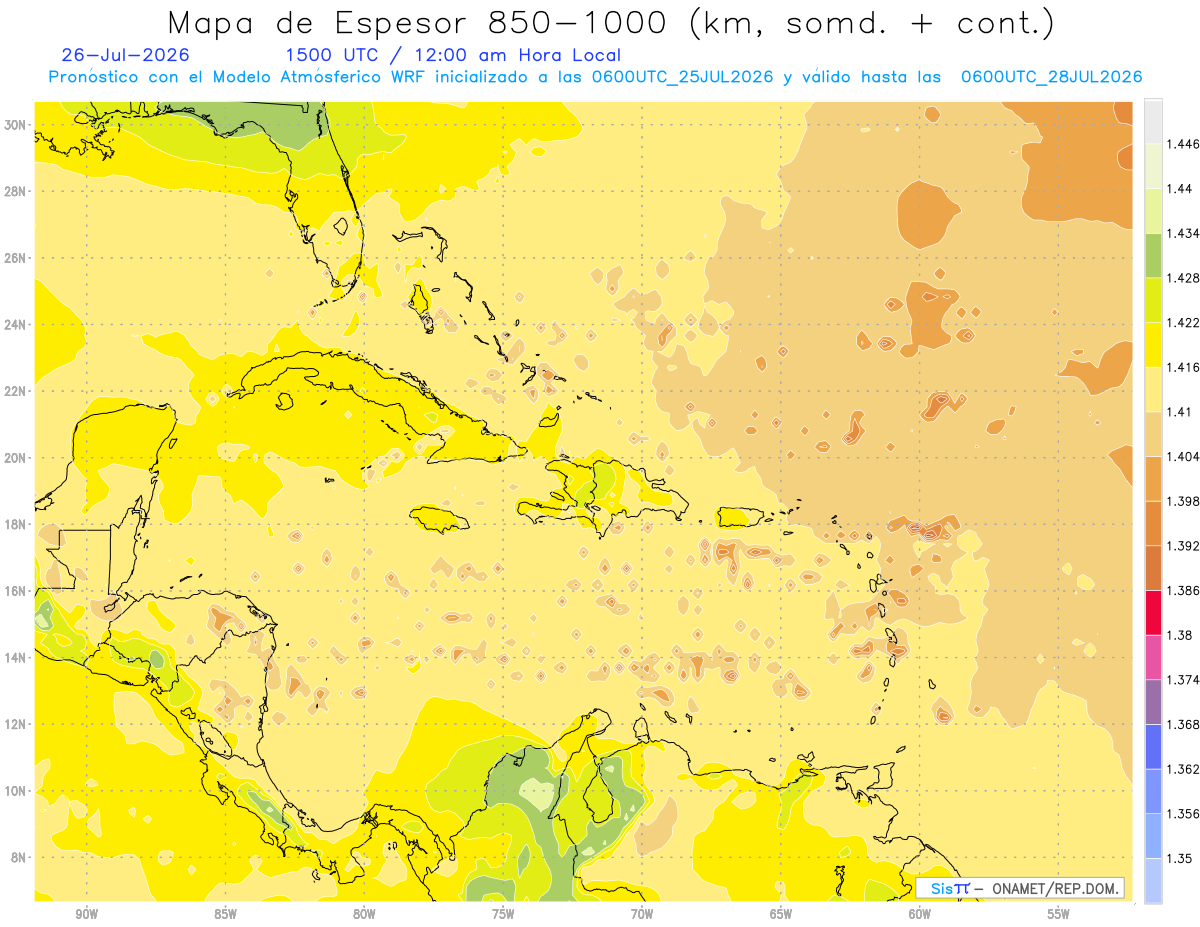Click the '55W' longitude label
Viewport: 1200px width, 927px height.
(x=1059, y=914)
